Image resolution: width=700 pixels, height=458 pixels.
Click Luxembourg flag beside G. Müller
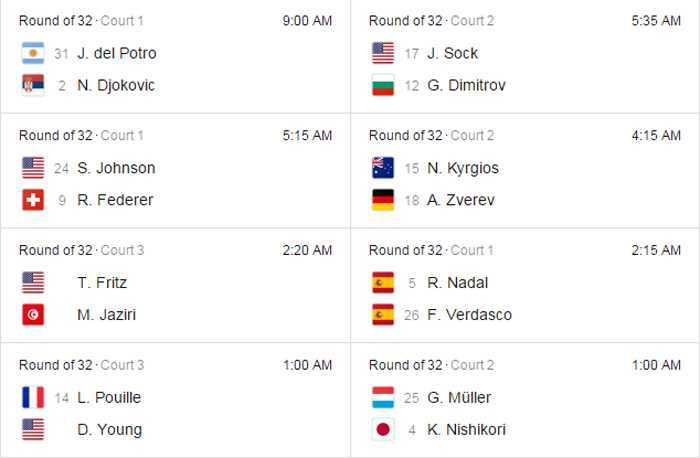pos(383,397)
